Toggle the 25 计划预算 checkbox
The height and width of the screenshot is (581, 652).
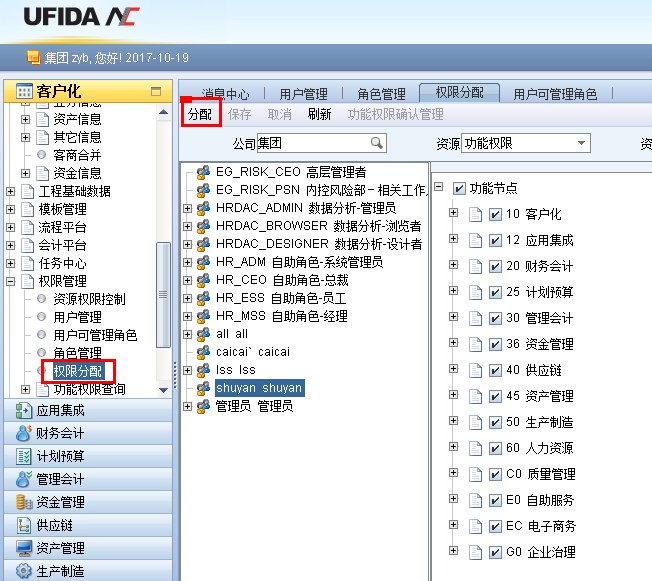[495, 292]
